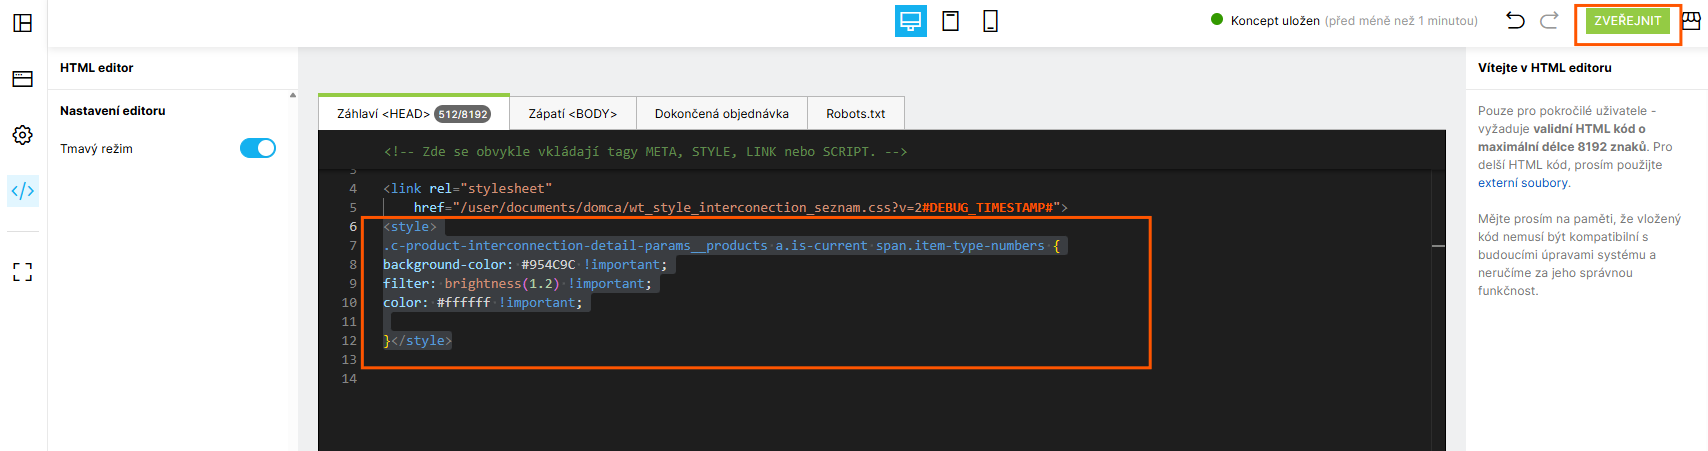Click the filter brightness(1.2) line
The image size is (1708, 451).
coord(517,284)
